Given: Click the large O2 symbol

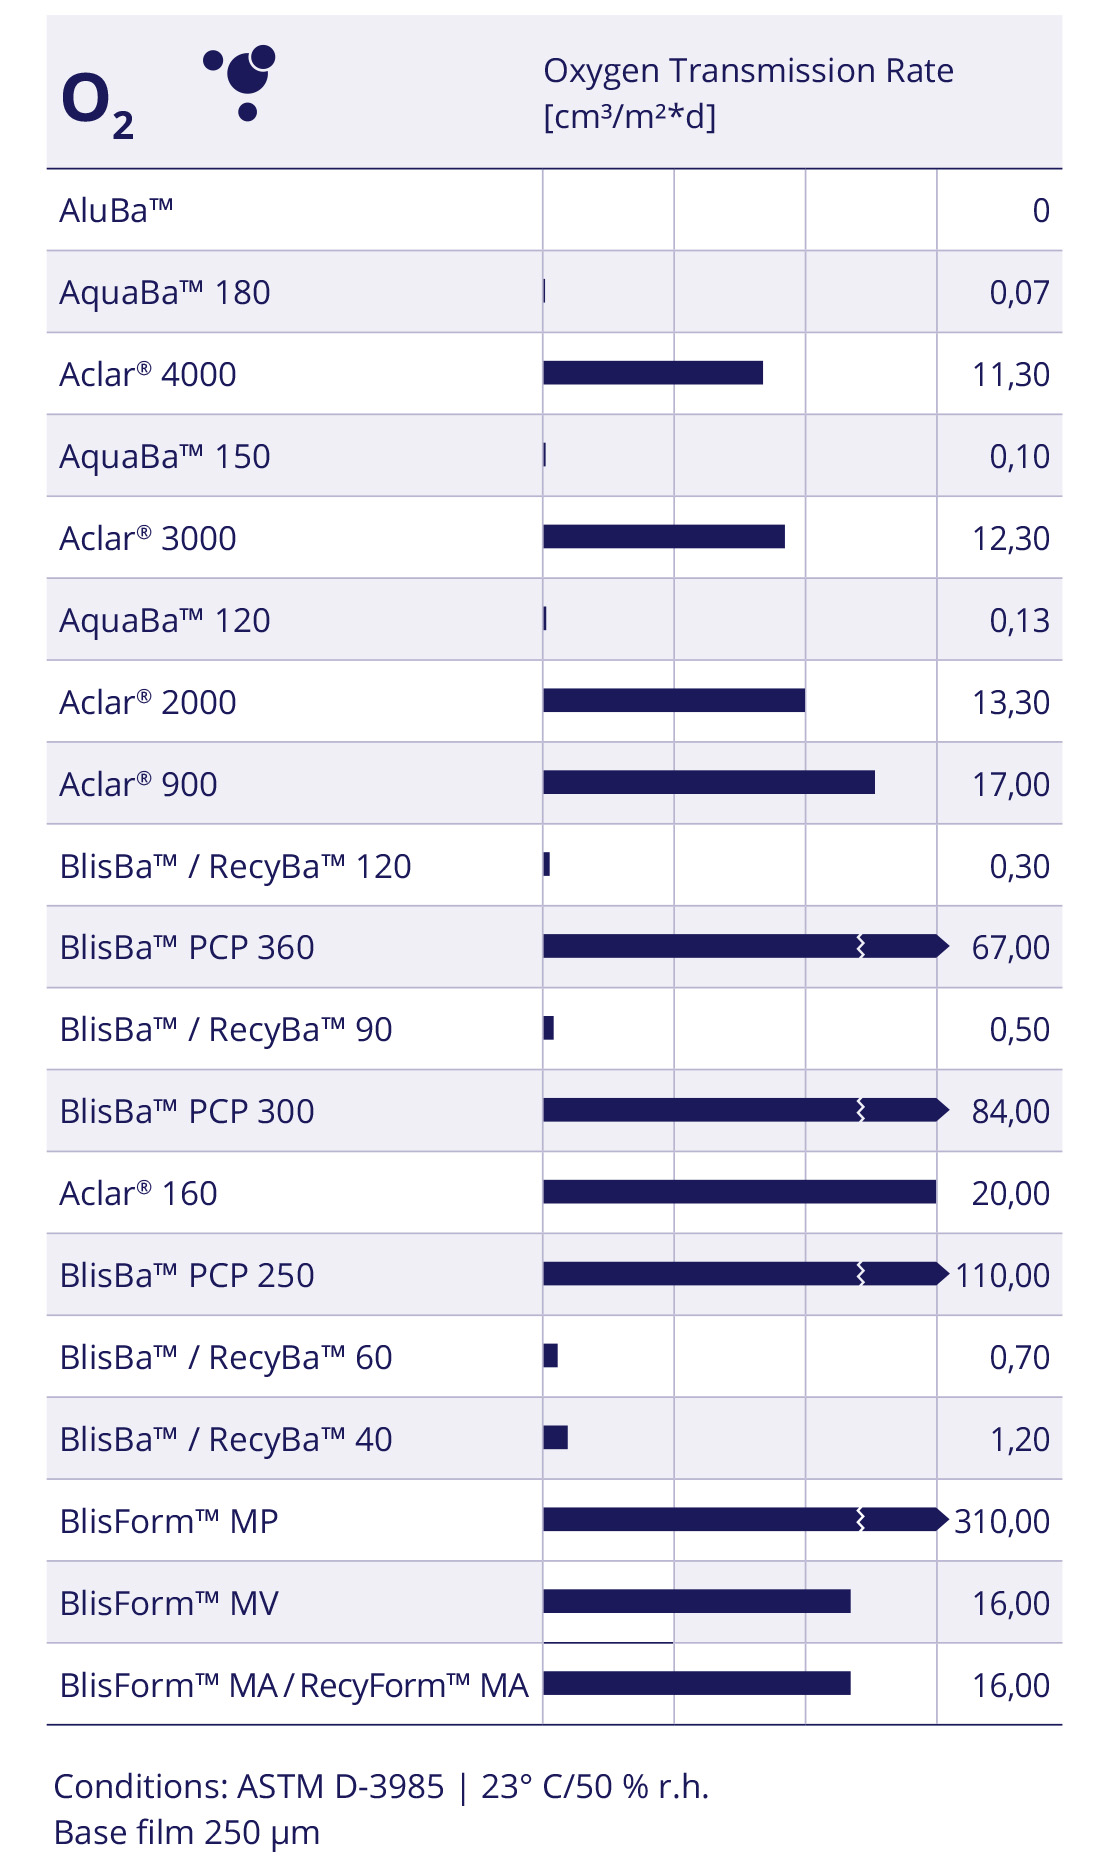Looking at the screenshot, I should 96,104.
